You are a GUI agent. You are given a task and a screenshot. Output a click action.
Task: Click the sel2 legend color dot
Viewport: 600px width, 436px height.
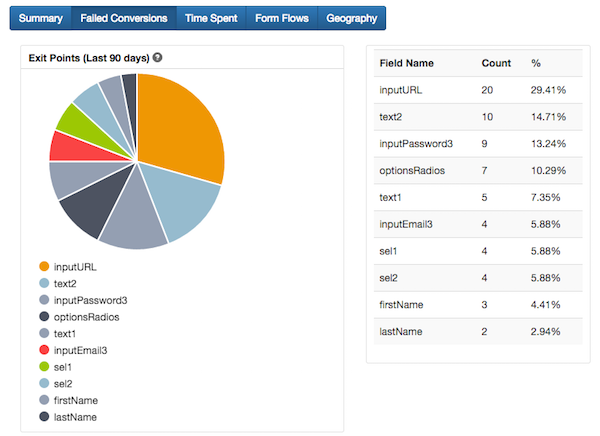coord(44,383)
